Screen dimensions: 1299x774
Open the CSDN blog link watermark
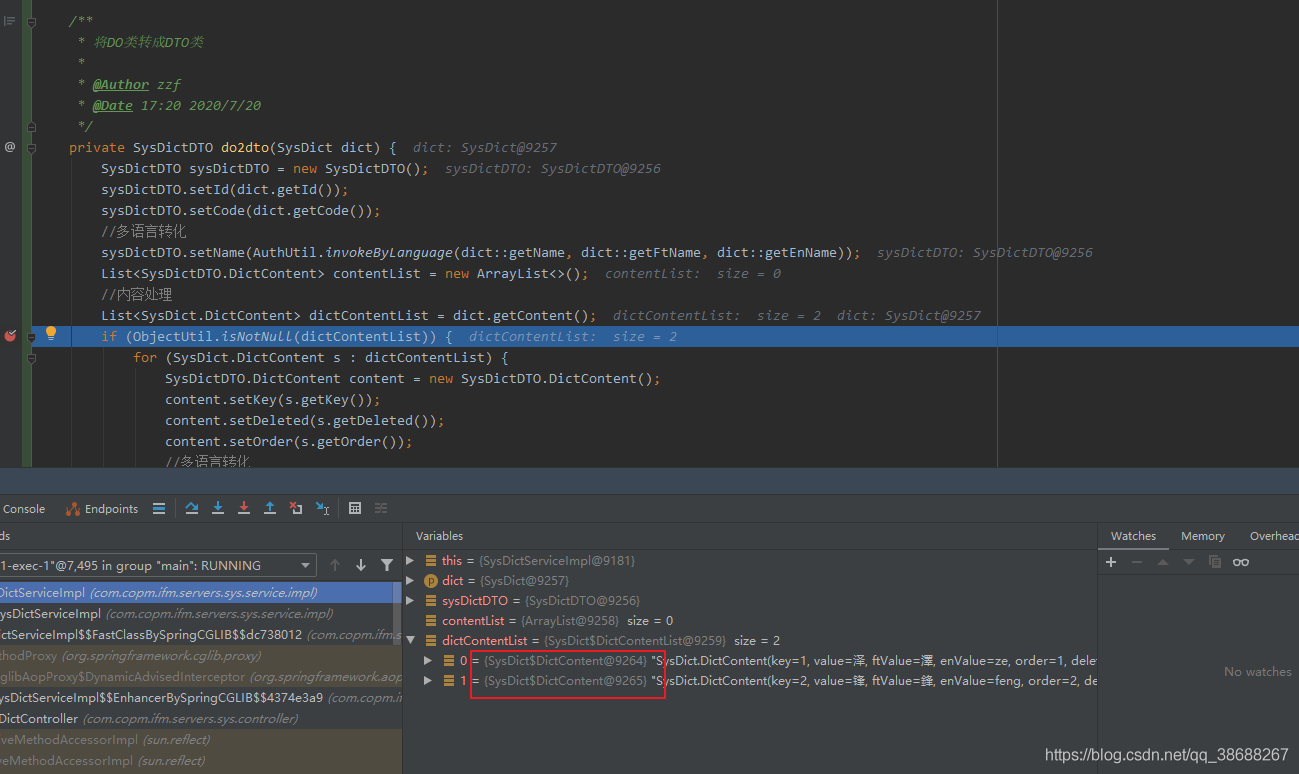1165,755
